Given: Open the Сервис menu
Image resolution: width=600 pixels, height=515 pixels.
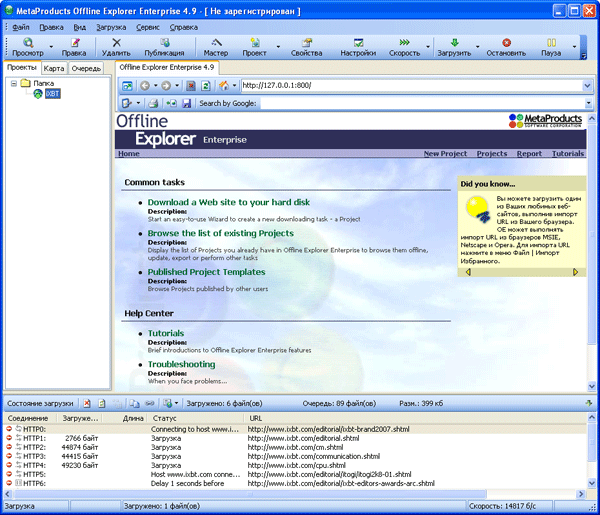Looking at the screenshot, I should [x=148, y=27].
